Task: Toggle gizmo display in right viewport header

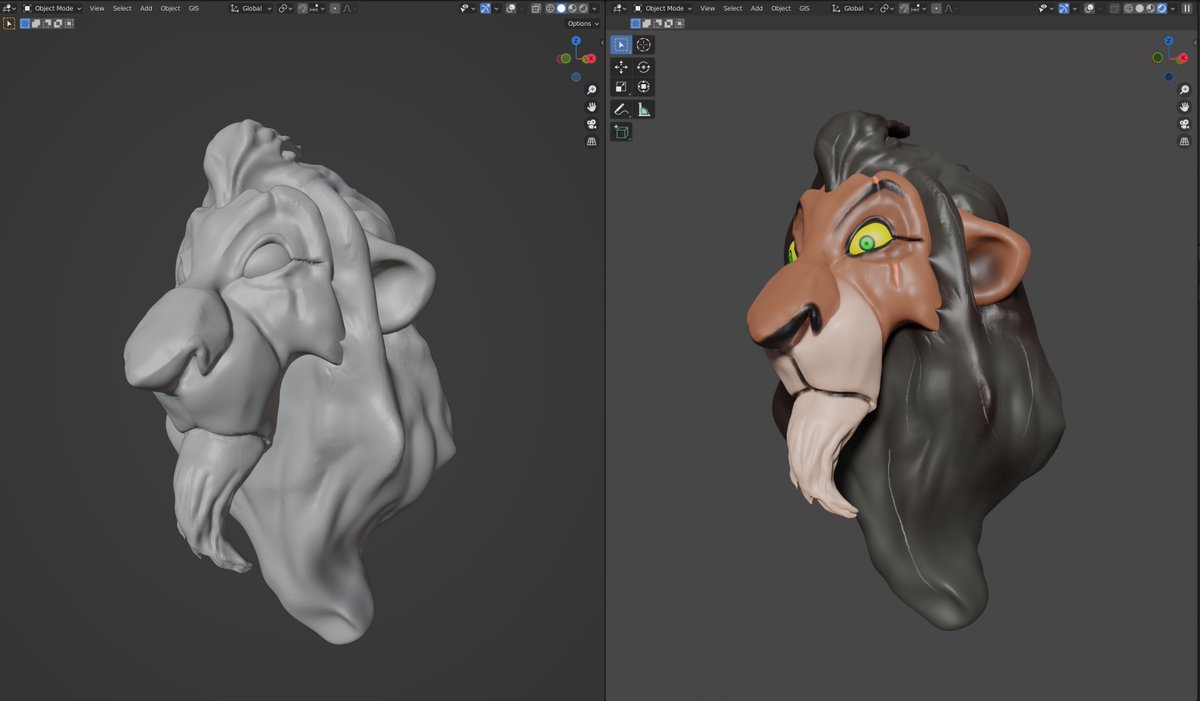Action: click(1064, 8)
